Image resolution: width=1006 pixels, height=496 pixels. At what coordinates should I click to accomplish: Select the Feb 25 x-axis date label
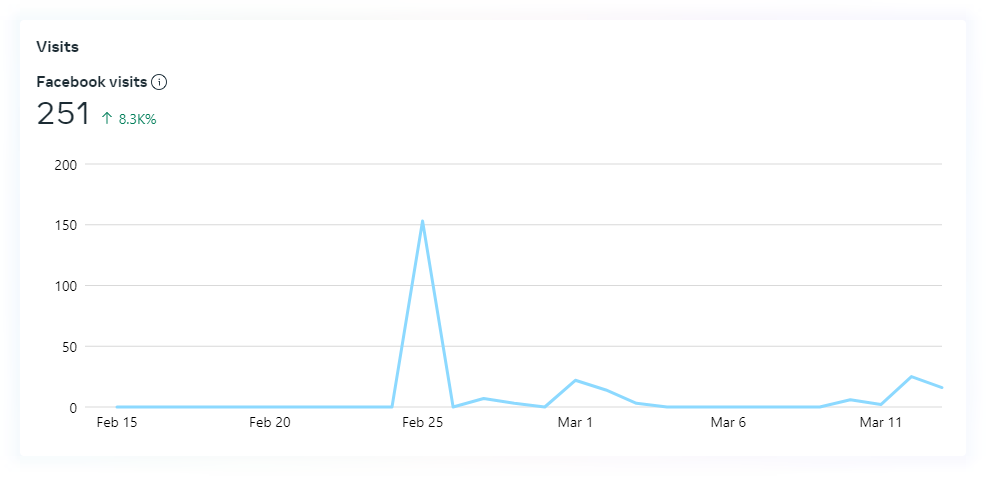click(x=422, y=423)
